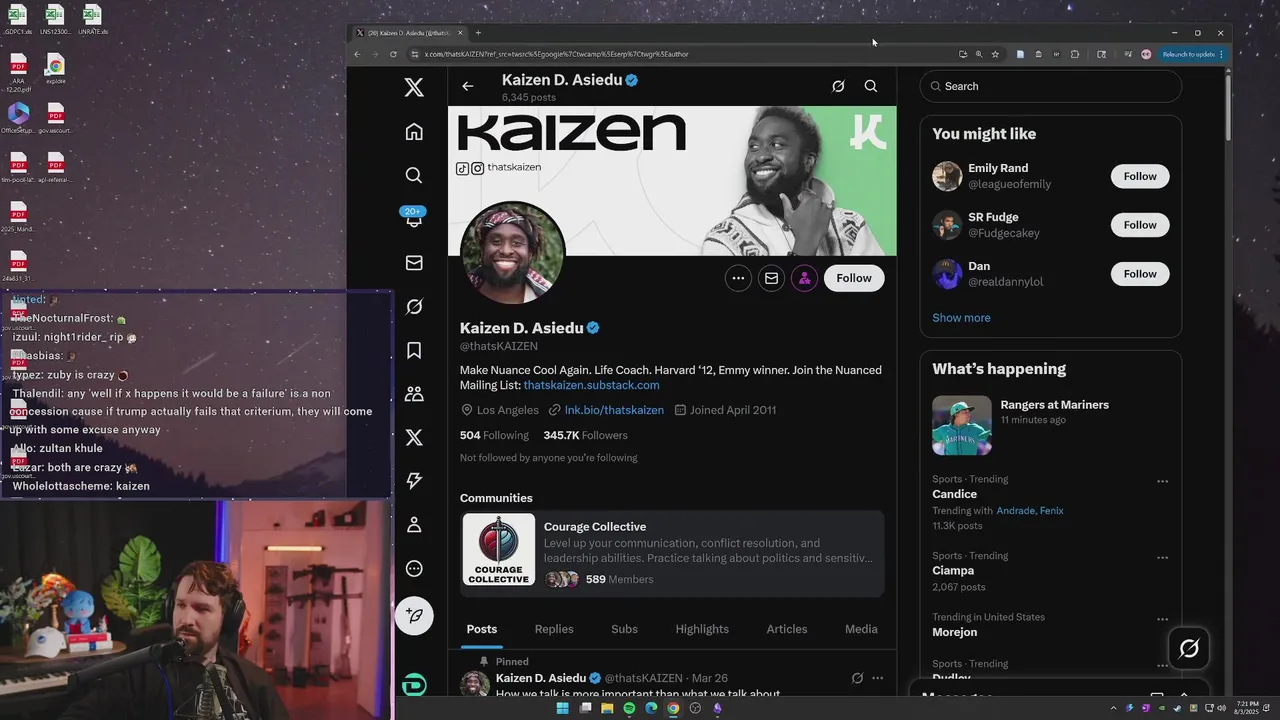Switch to the Articles tab
The height and width of the screenshot is (720, 1280).
(x=787, y=629)
